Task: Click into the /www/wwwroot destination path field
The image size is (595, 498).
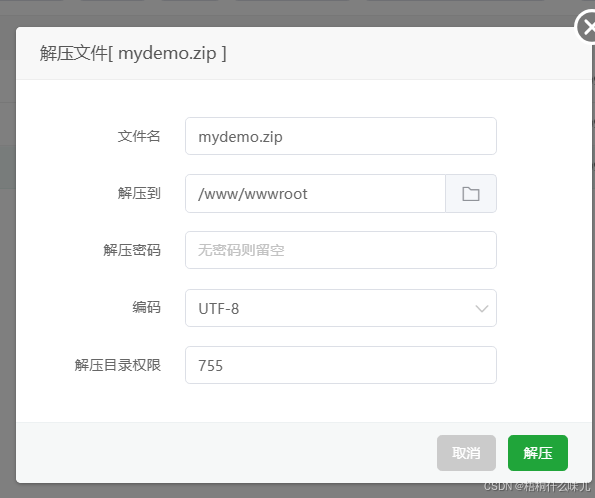Action: (x=315, y=194)
